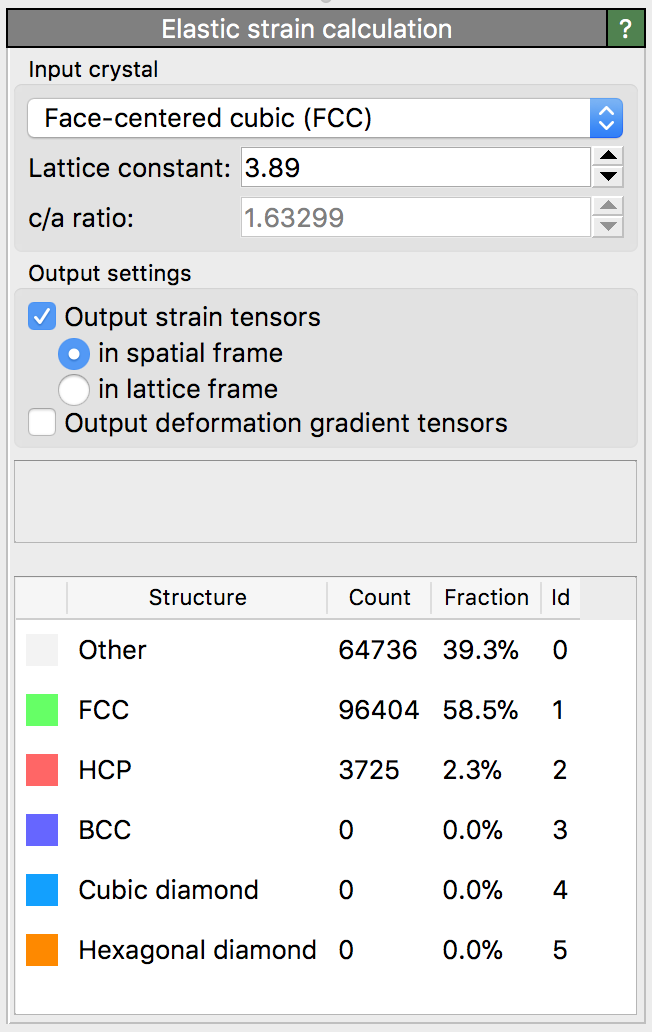Click the orange Hexagonal diamond color swatch
This screenshot has height=1032, width=652.
point(42,950)
